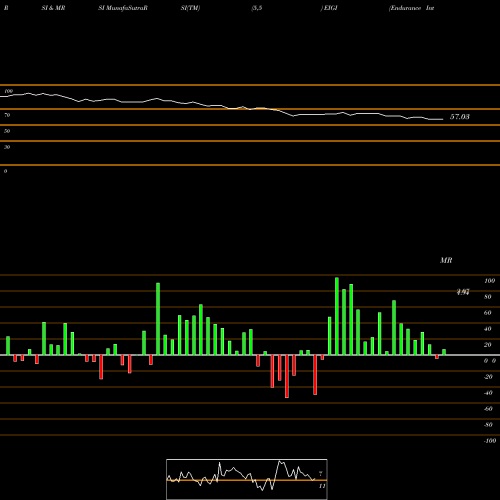Click the MR label above the bar chart
The image size is (500, 500).
(x=446, y=260)
